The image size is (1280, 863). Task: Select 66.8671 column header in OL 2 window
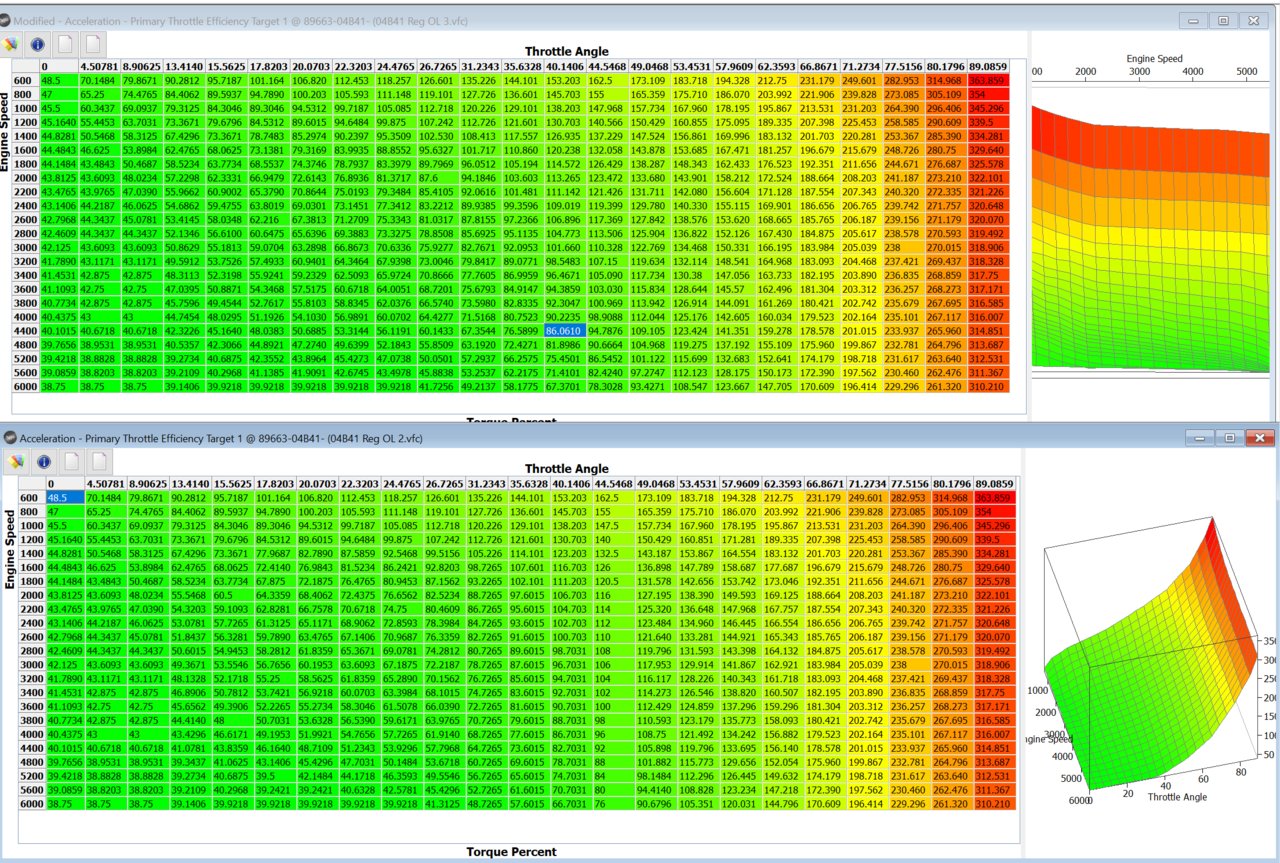click(x=824, y=484)
